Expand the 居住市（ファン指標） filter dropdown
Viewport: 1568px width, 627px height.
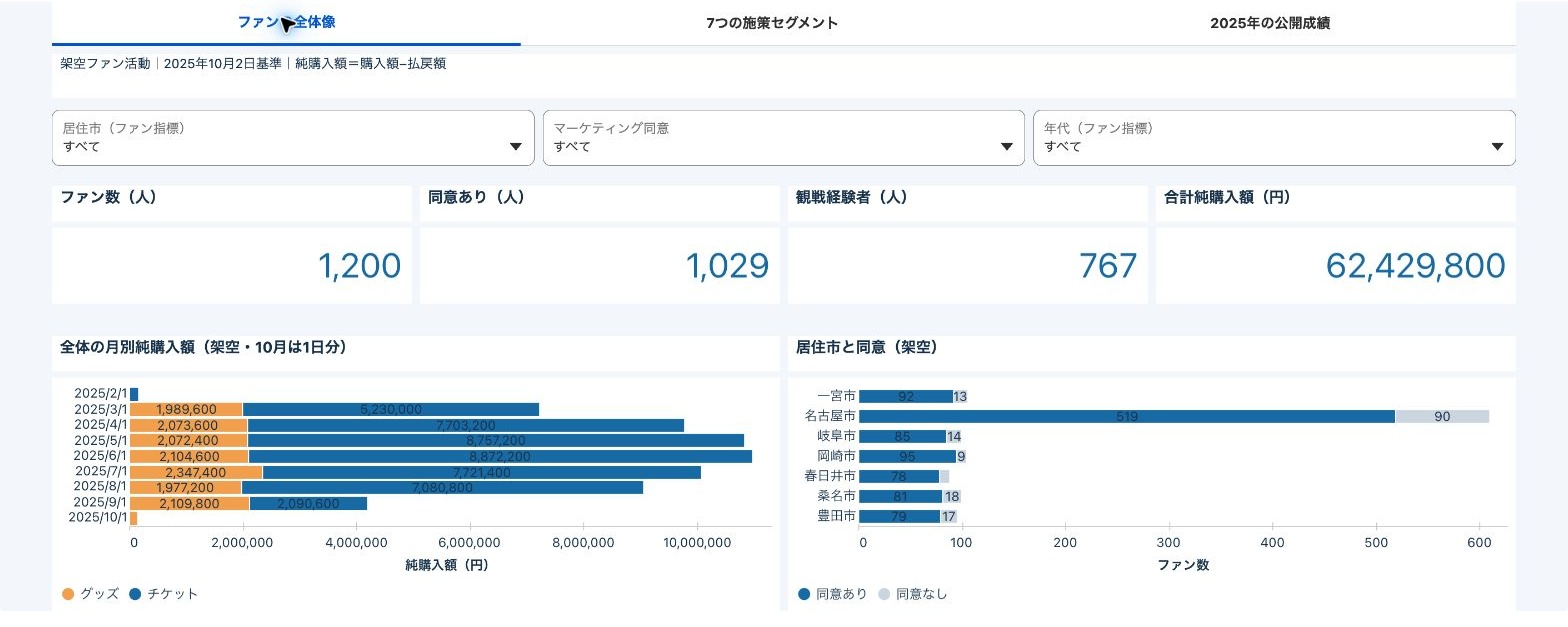click(x=293, y=138)
